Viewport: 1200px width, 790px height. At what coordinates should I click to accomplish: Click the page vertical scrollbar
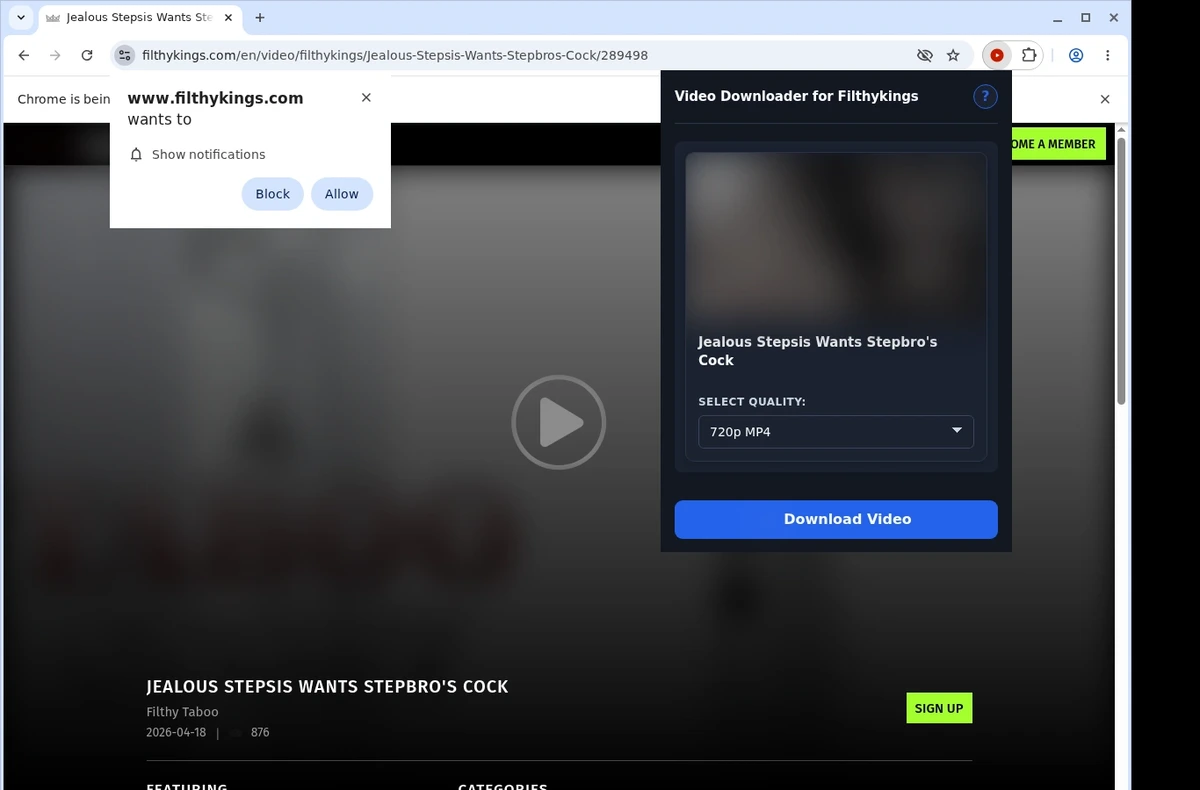(x=1121, y=270)
